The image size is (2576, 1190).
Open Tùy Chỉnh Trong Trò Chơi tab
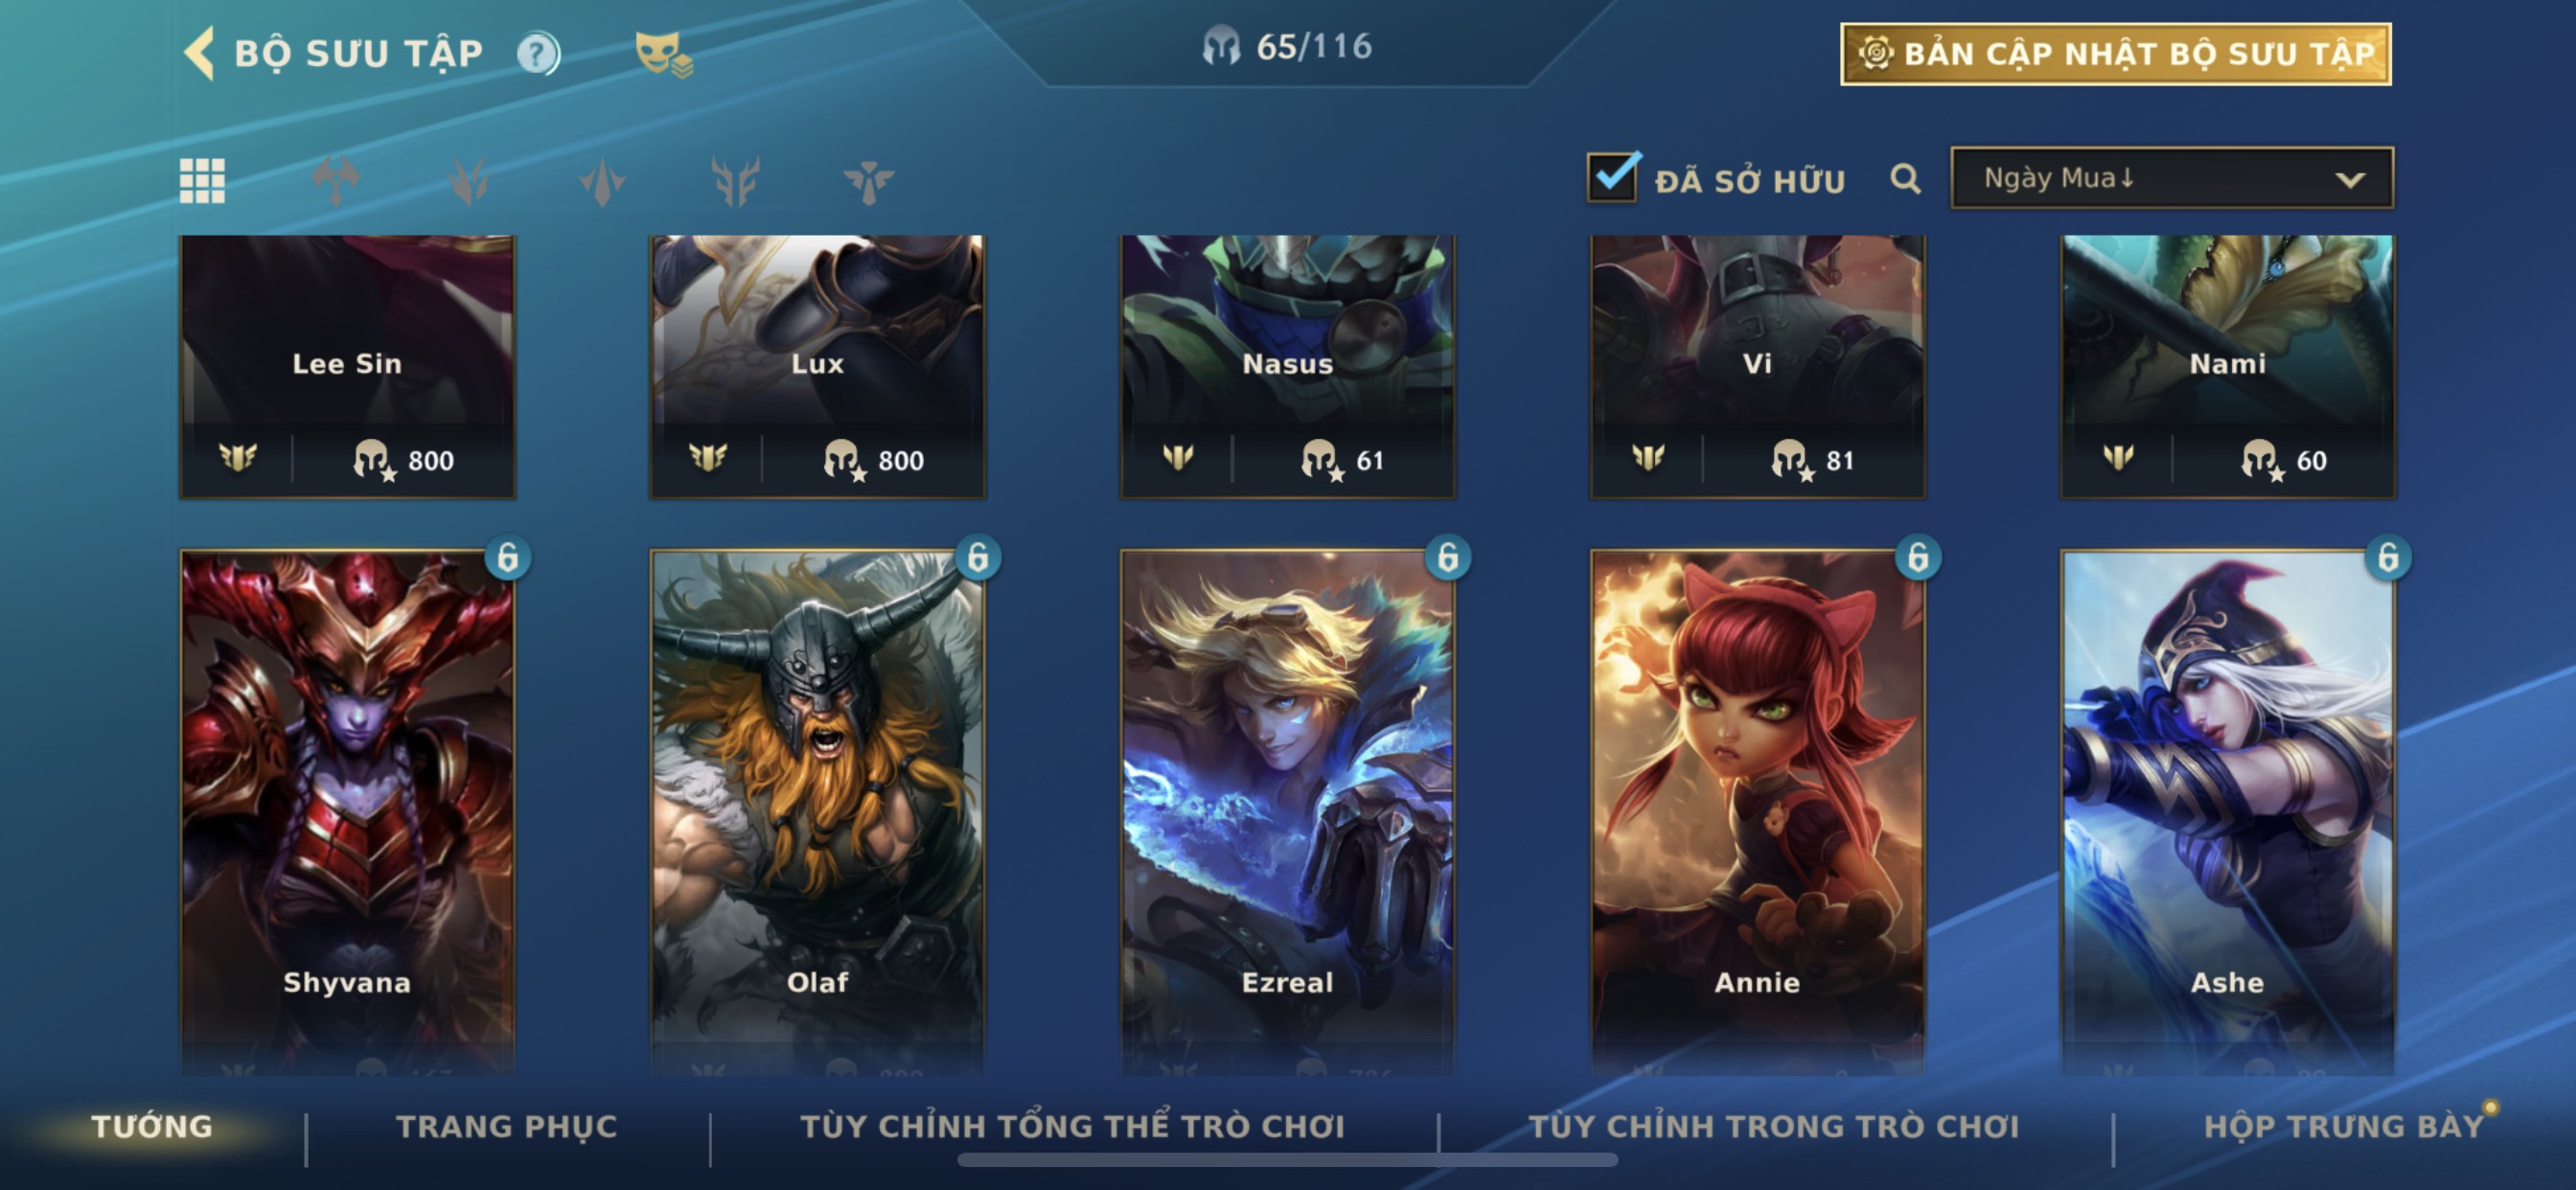pos(1774,1127)
